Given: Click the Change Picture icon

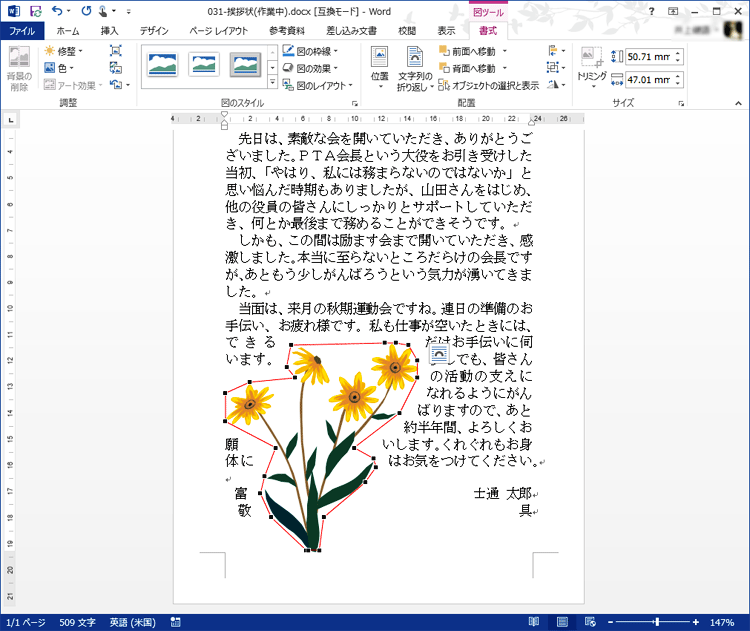Looking at the screenshot, I should click(x=116, y=68).
